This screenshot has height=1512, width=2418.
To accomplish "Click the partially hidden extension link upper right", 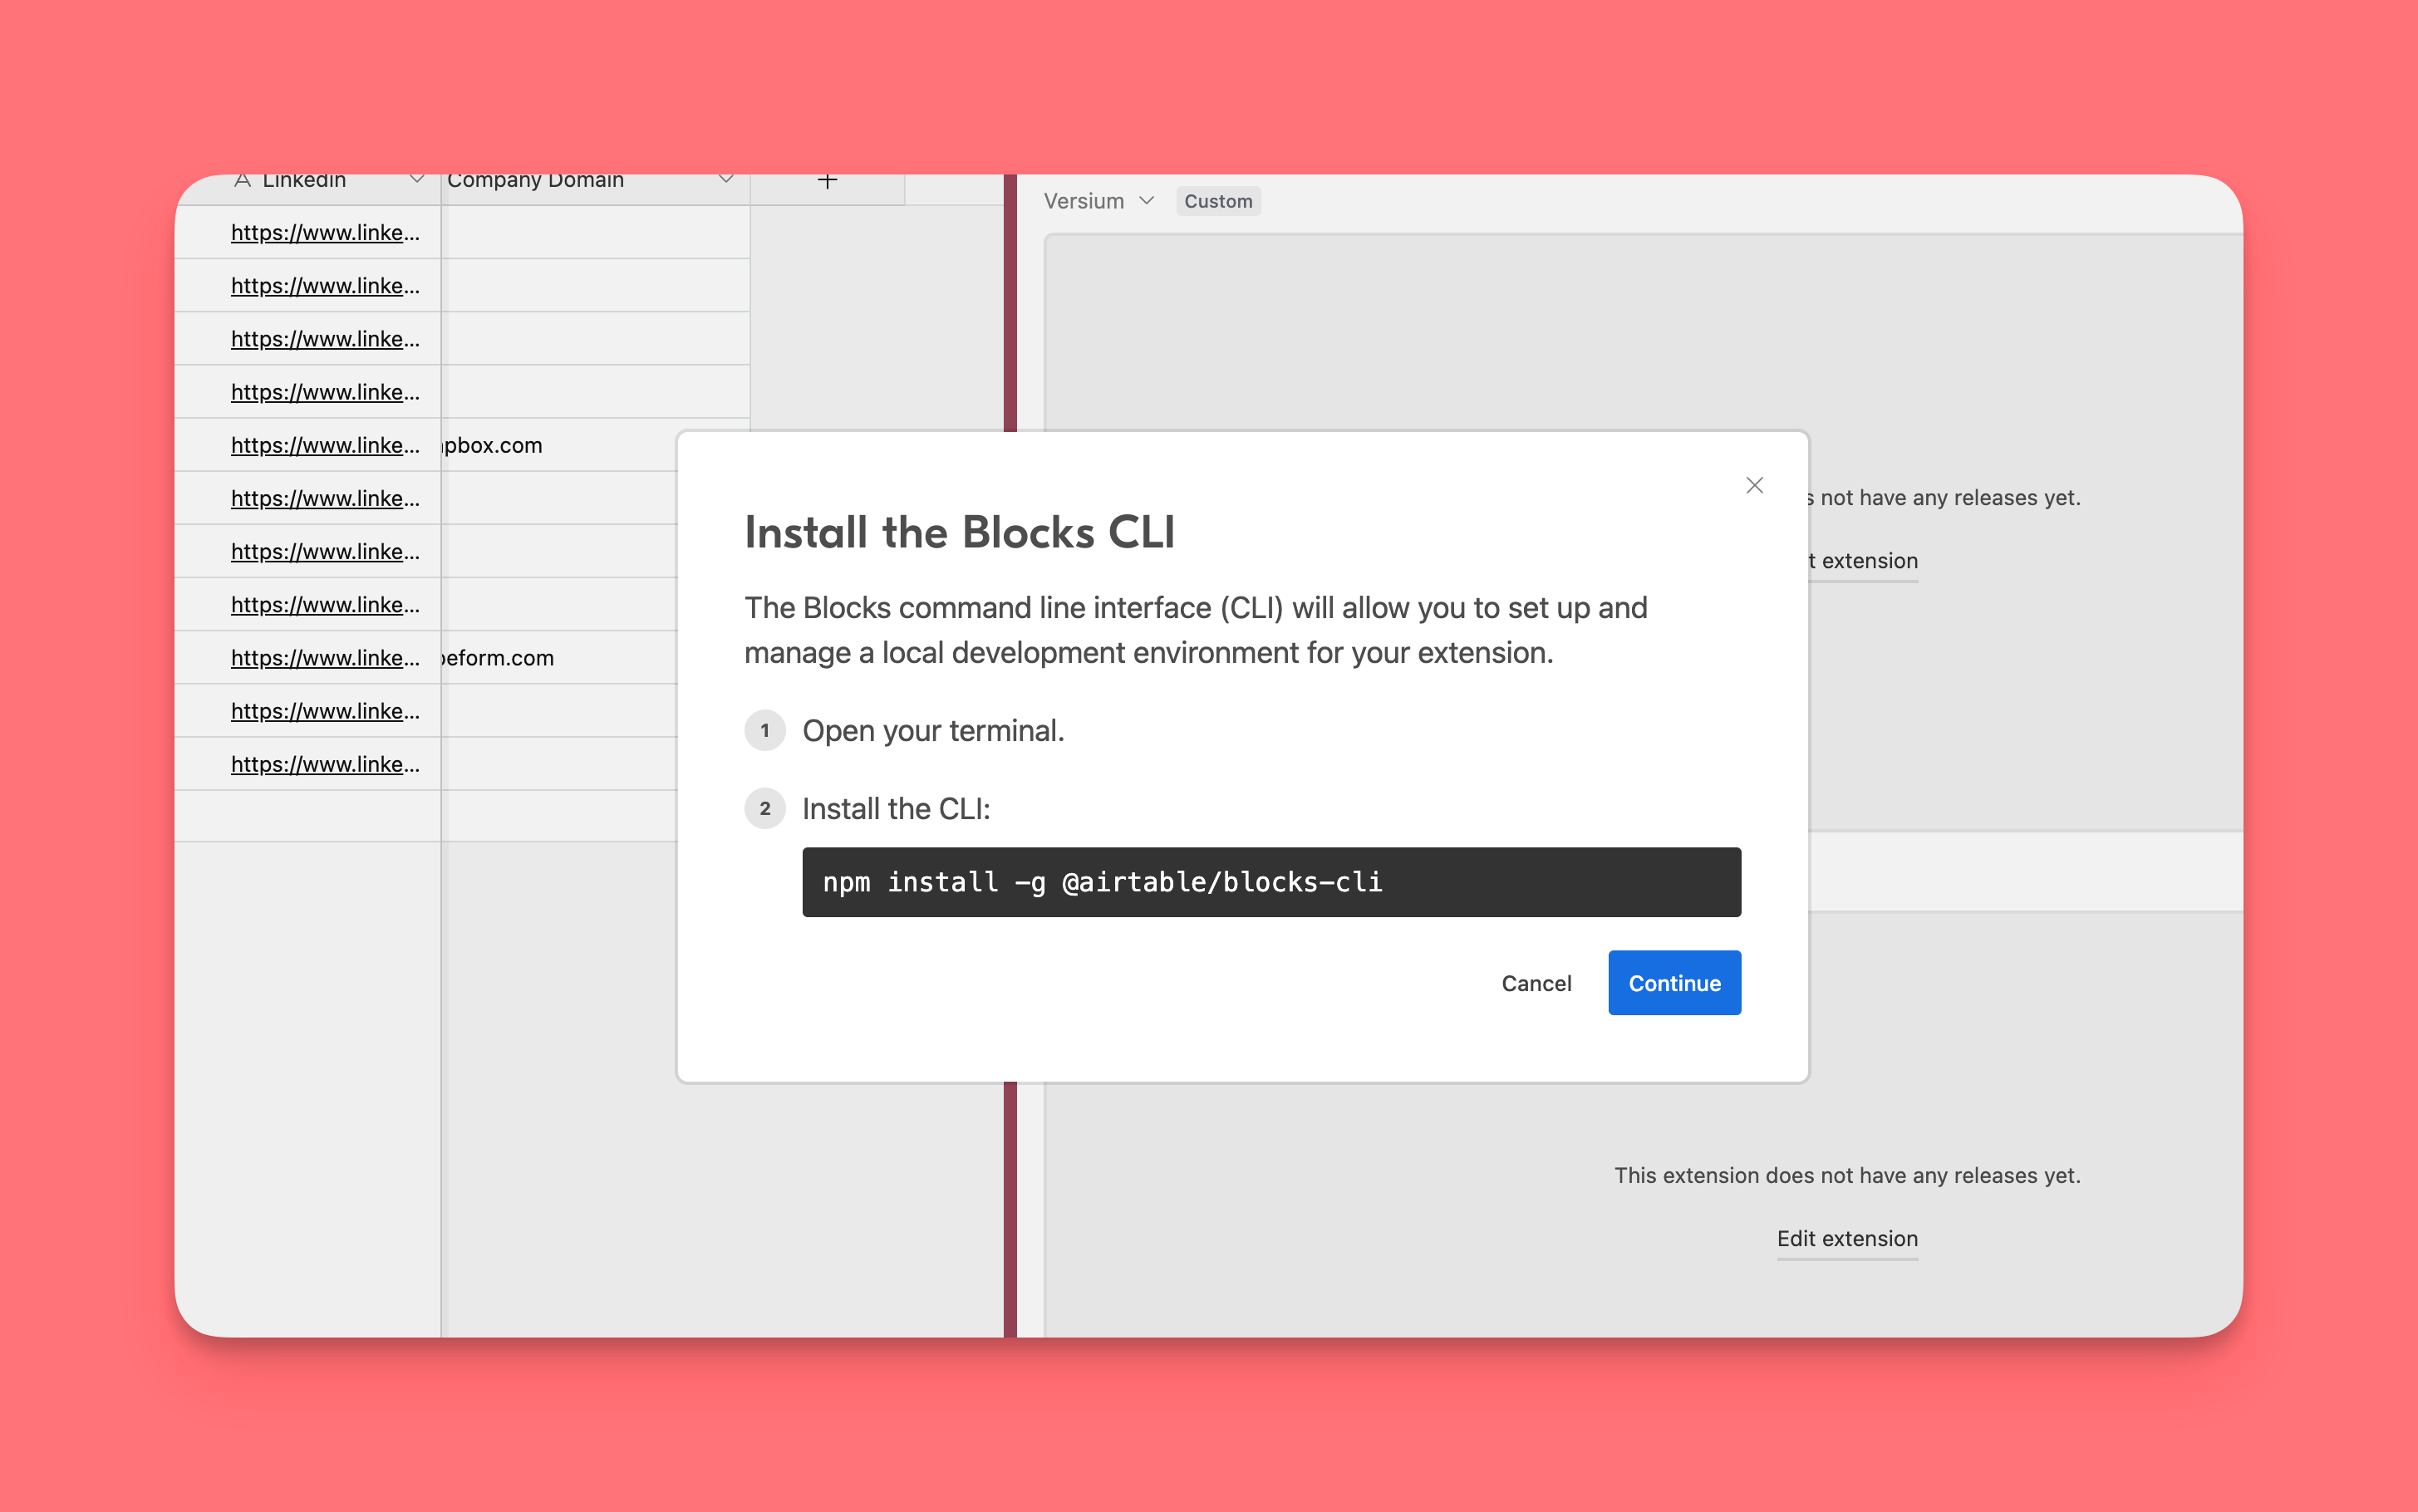I will tap(1866, 561).
